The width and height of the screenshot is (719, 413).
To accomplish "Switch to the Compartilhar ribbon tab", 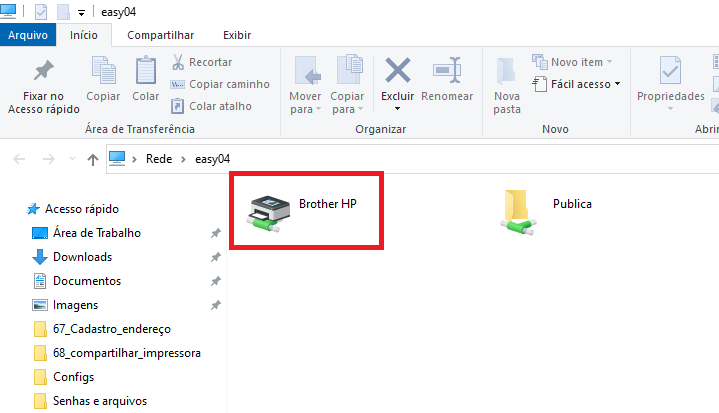I will point(160,35).
